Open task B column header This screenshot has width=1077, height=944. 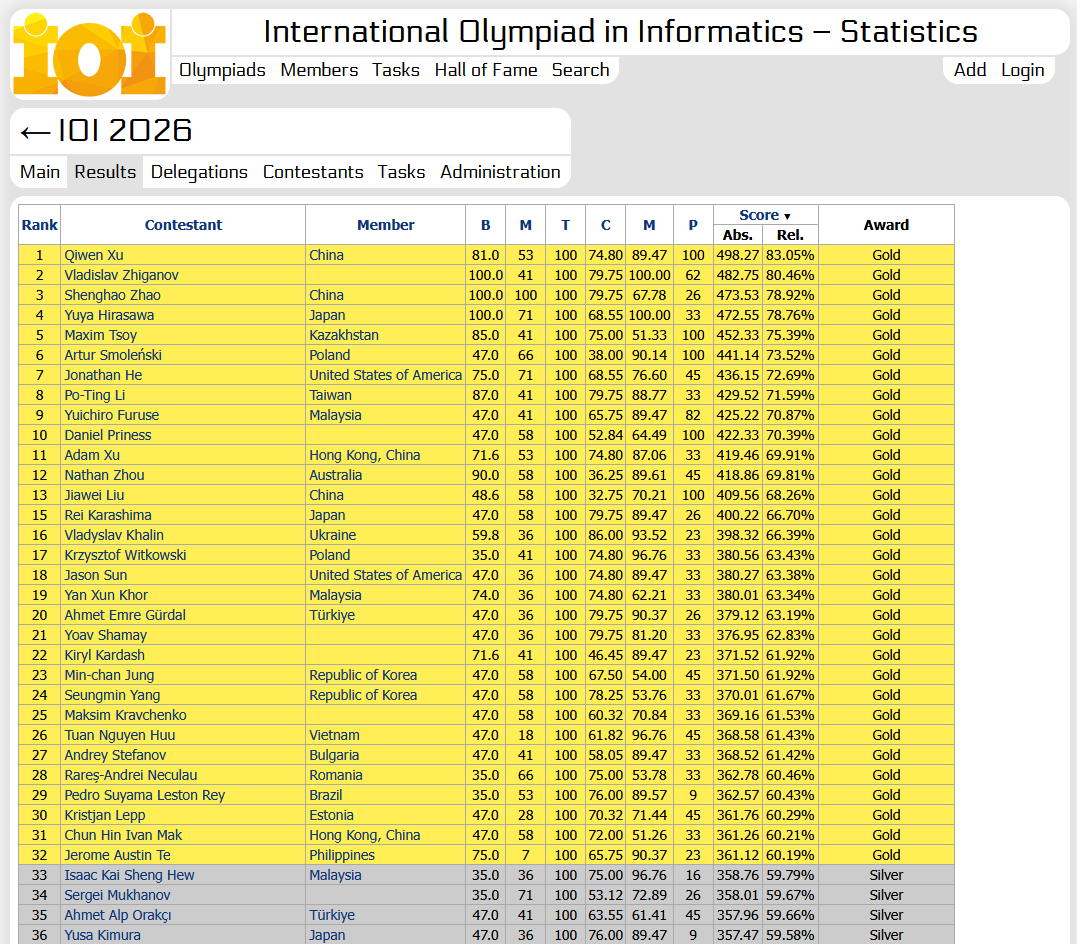coord(486,225)
